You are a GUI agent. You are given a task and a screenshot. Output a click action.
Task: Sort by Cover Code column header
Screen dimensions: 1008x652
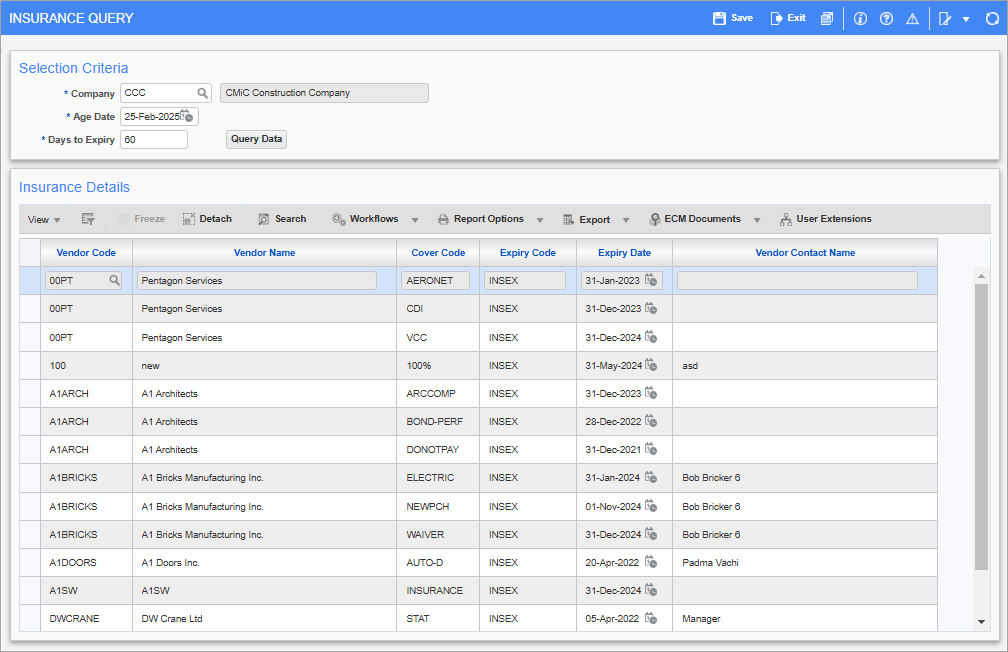438,253
